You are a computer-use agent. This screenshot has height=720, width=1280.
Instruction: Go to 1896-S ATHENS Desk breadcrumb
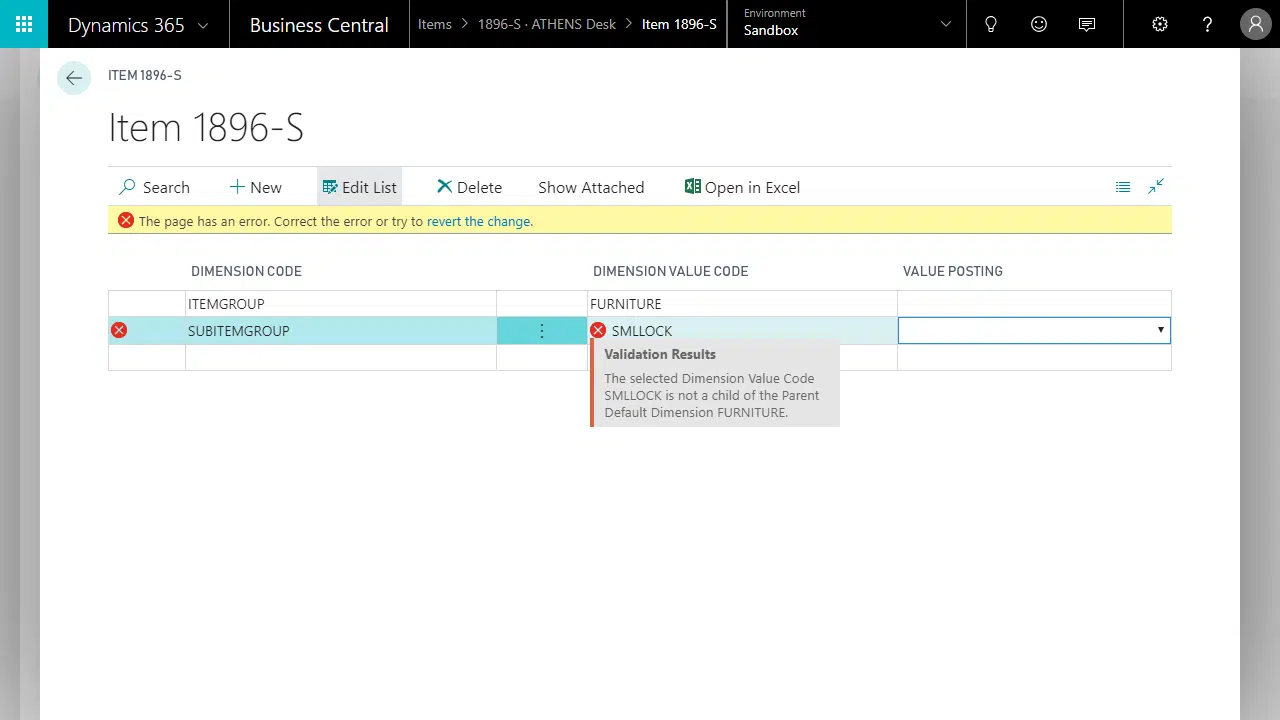[x=546, y=24]
